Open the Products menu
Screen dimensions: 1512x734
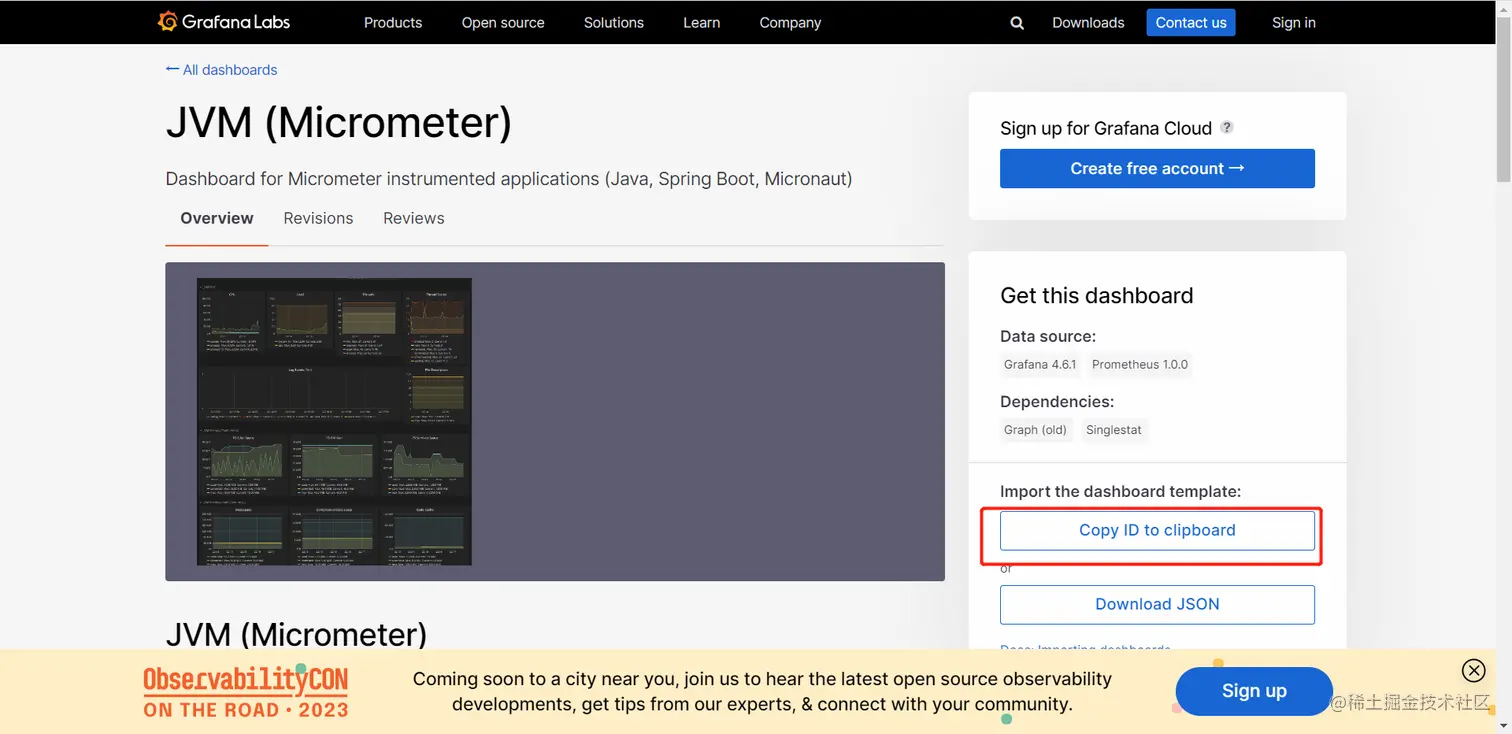click(393, 23)
